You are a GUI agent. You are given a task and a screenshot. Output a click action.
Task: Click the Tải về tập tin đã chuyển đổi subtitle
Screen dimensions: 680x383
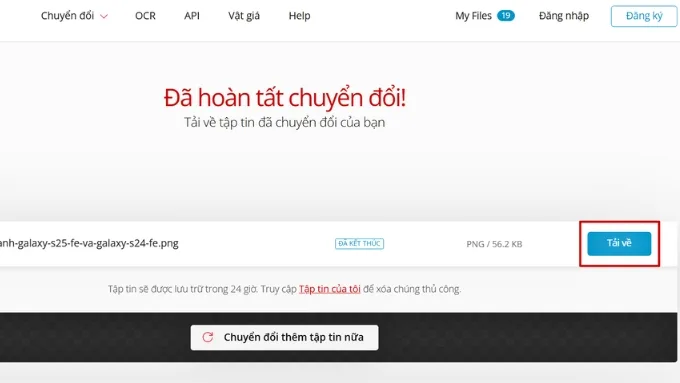coord(284,122)
